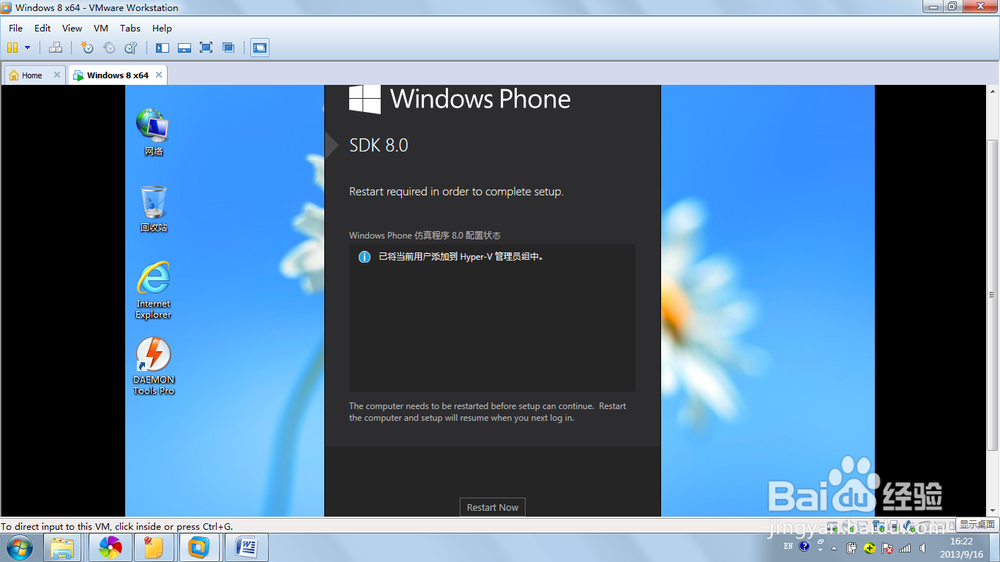
Task: Click the blue help question mark tray icon
Action: pyautogui.click(x=805, y=547)
